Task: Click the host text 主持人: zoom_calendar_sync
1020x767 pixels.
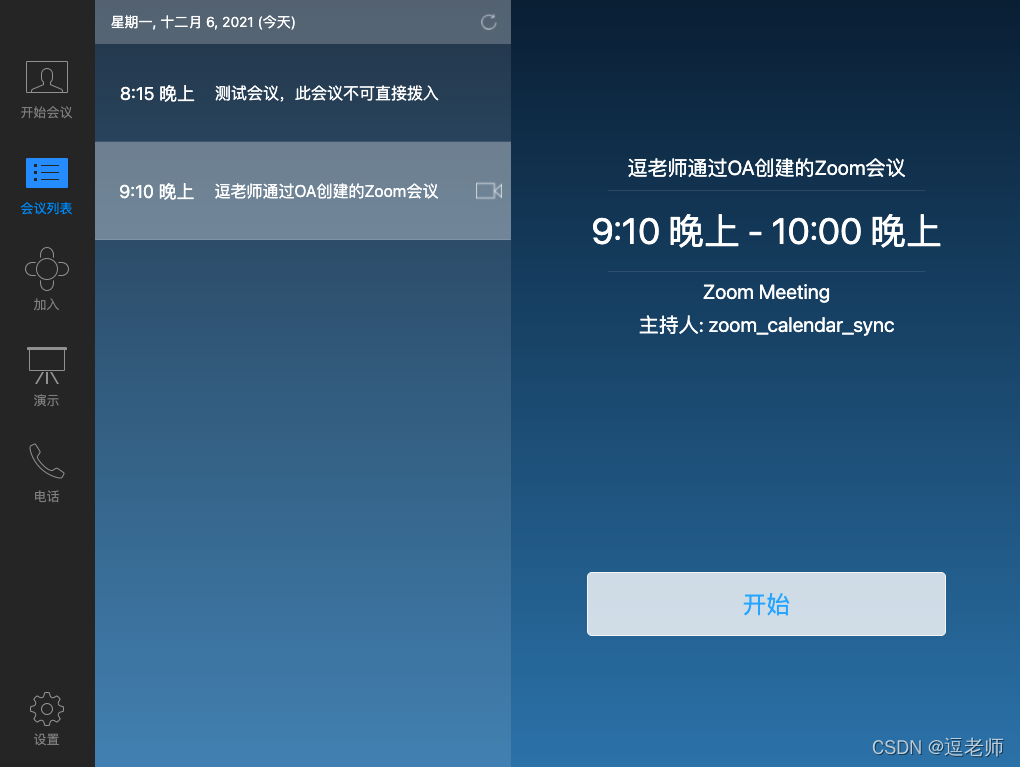Action: click(x=766, y=325)
